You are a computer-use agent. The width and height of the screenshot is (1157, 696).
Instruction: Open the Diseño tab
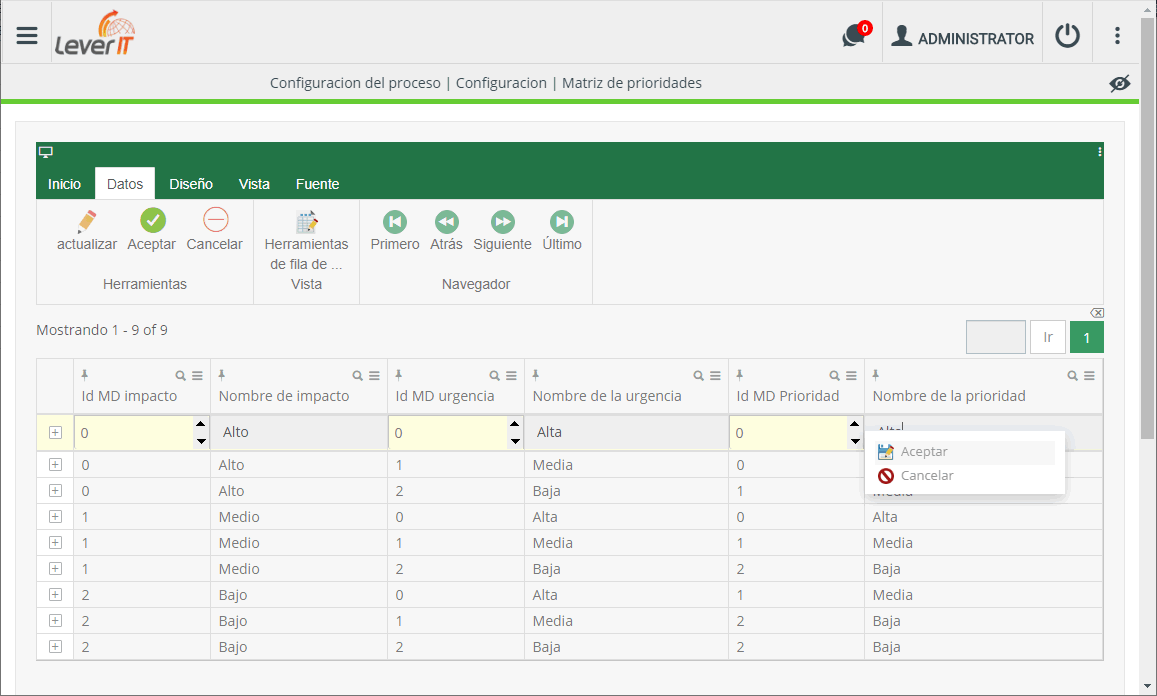click(191, 184)
